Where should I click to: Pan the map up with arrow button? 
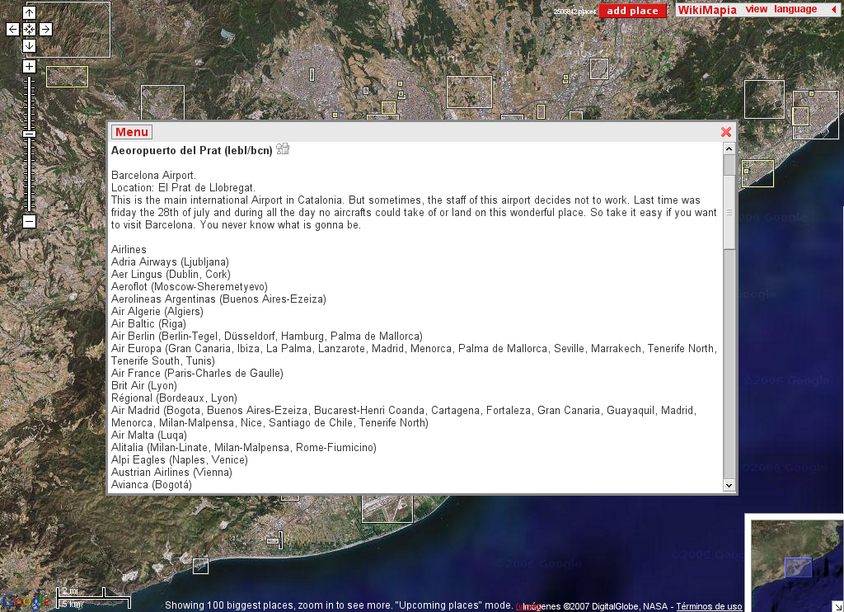click(x=29, y=12)
